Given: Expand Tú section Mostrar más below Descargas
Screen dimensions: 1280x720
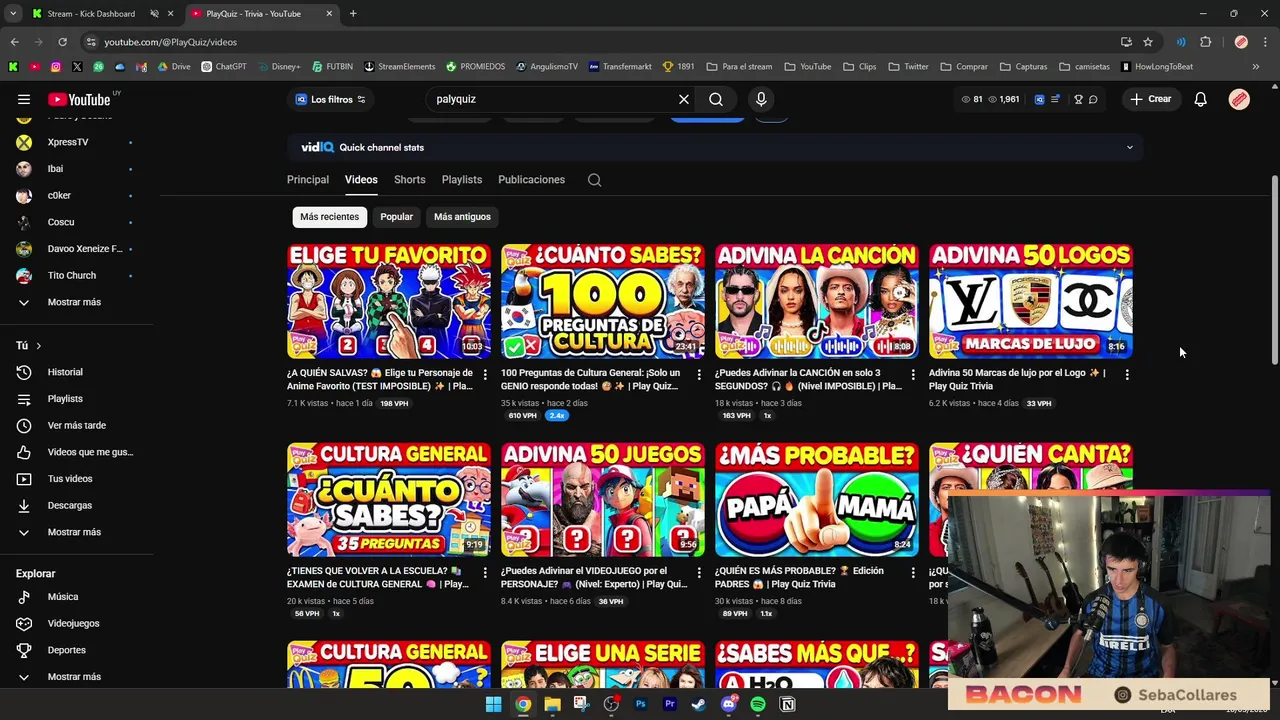Looking at the screenshot, I should tap(76, 532).
